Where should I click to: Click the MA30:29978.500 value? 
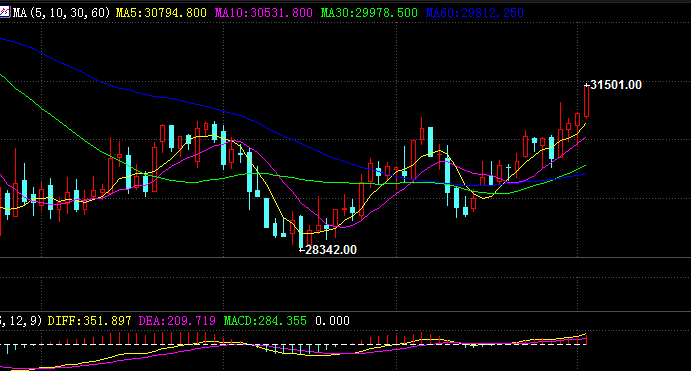click(x=369, y=13)
